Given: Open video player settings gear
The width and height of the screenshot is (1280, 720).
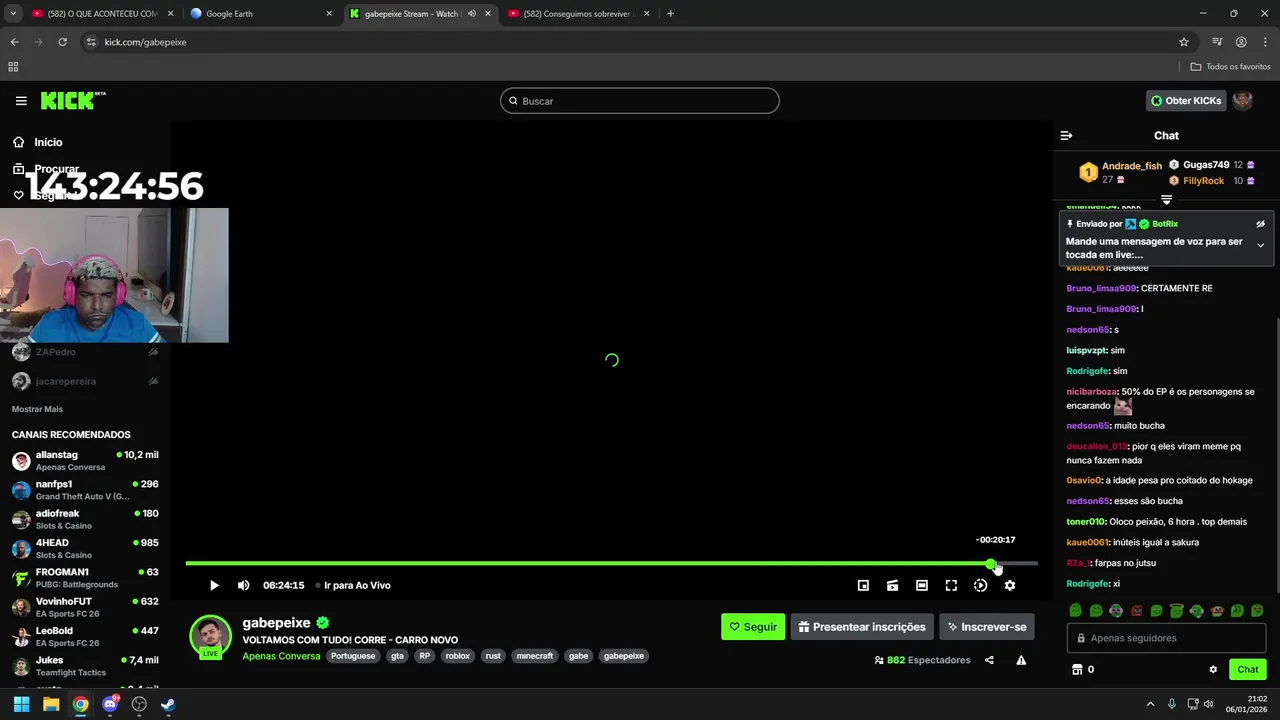Looking at the screenshot, I should point(1010,585).
